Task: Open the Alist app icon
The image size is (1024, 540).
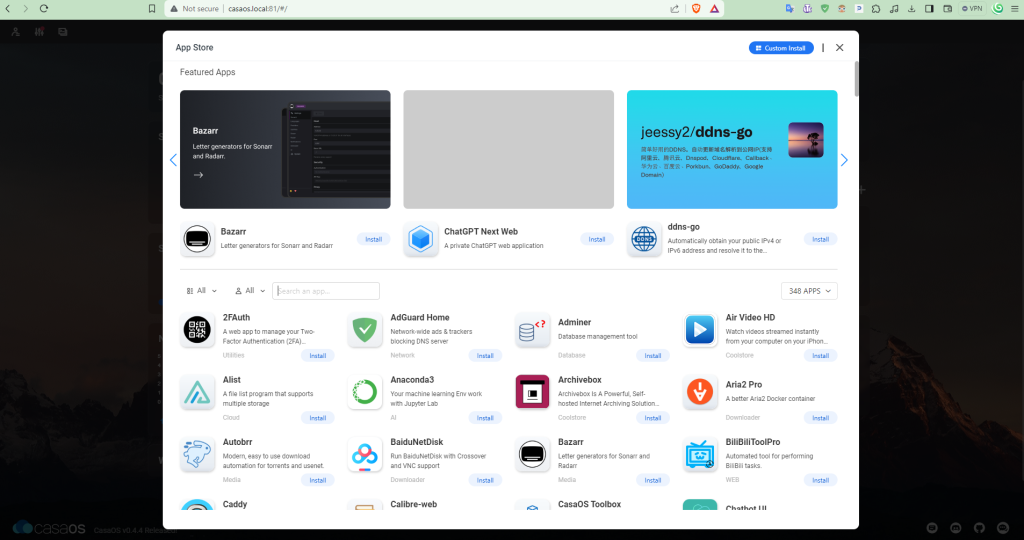Action: point(197,392)
